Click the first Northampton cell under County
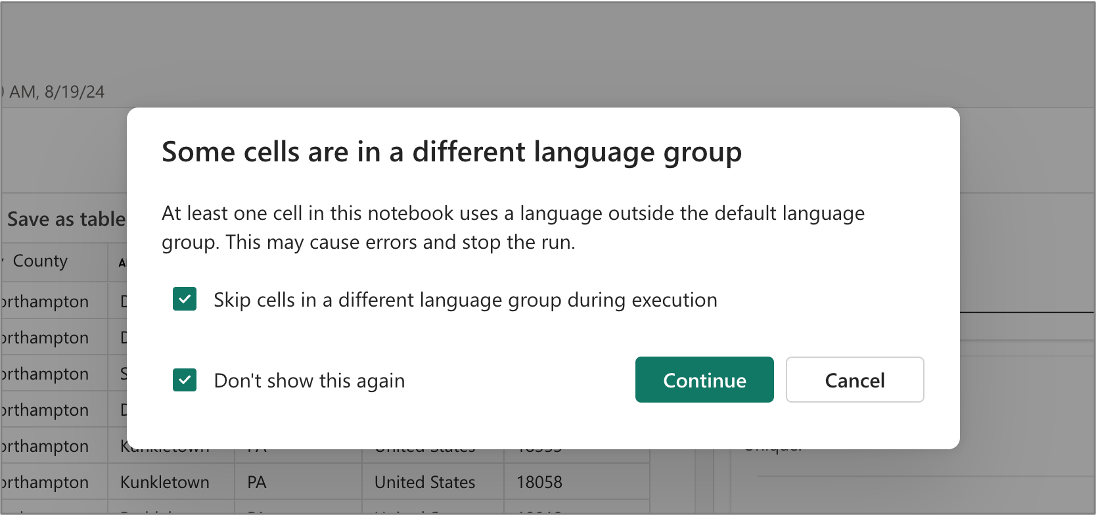This screenshot has width=1096, height=516. click(x=45, y=301)
